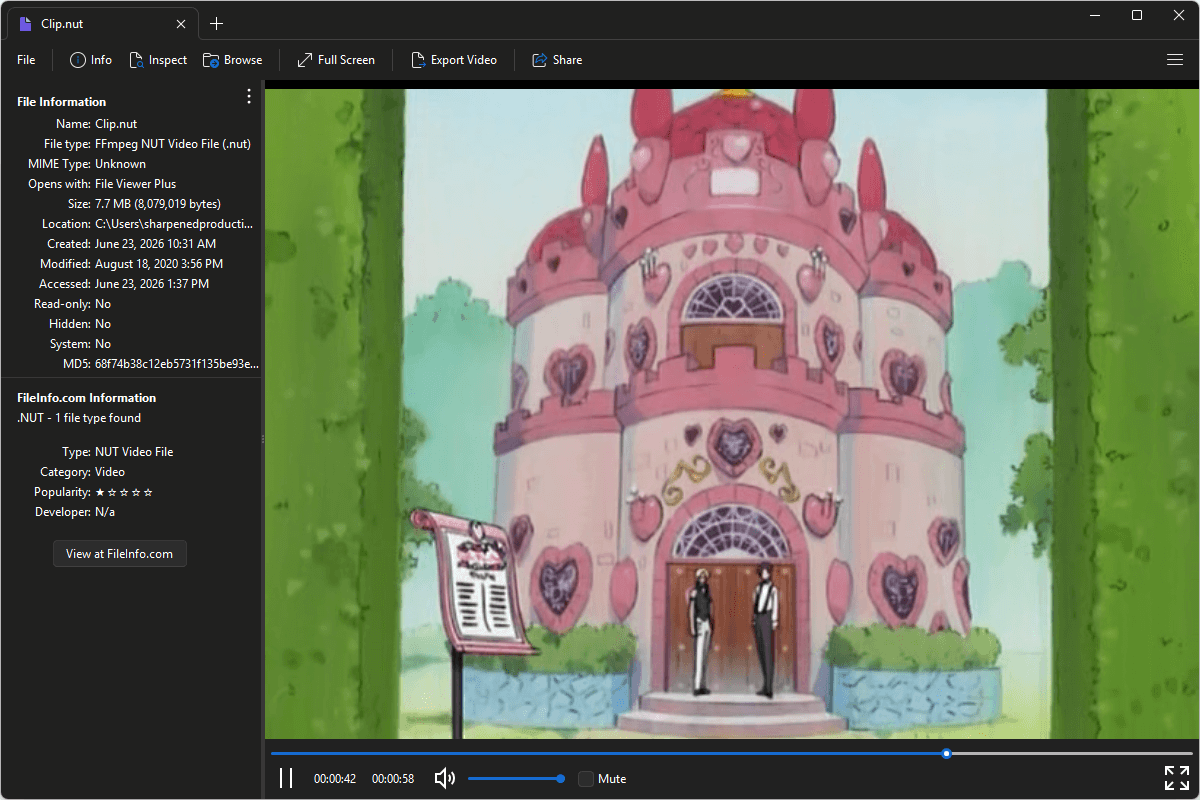The image size is (1200, 800).
Task: Click the File type value FFmpeg NUT Video File
Action: 173,144
